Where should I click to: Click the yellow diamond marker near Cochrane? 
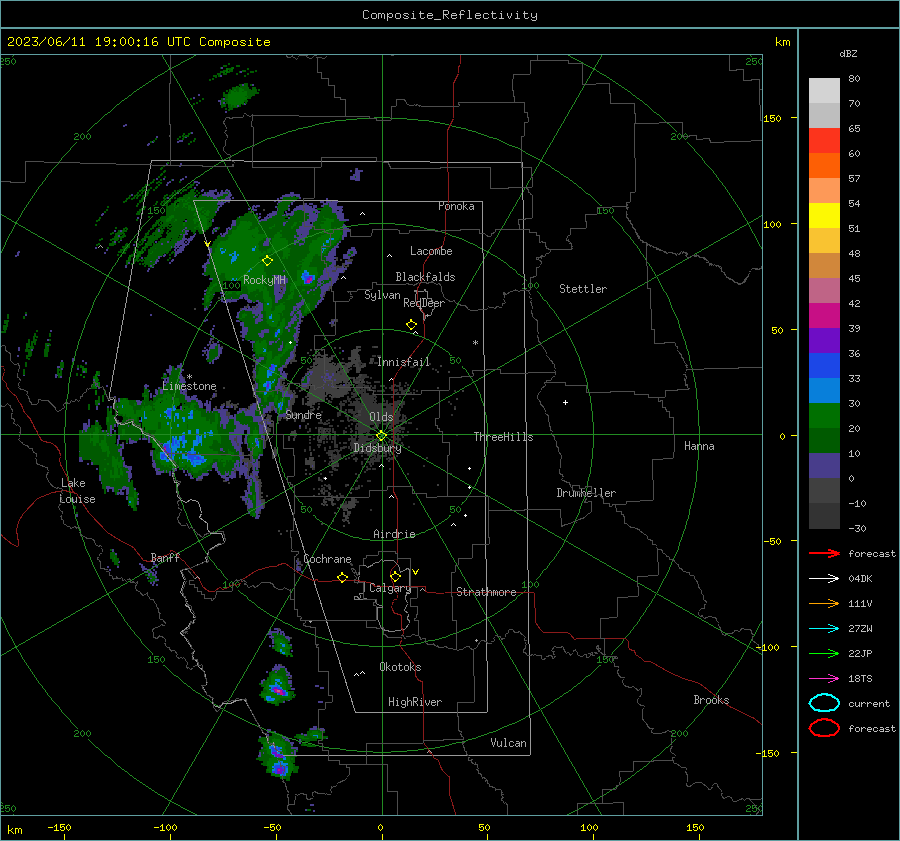point(342,577)
